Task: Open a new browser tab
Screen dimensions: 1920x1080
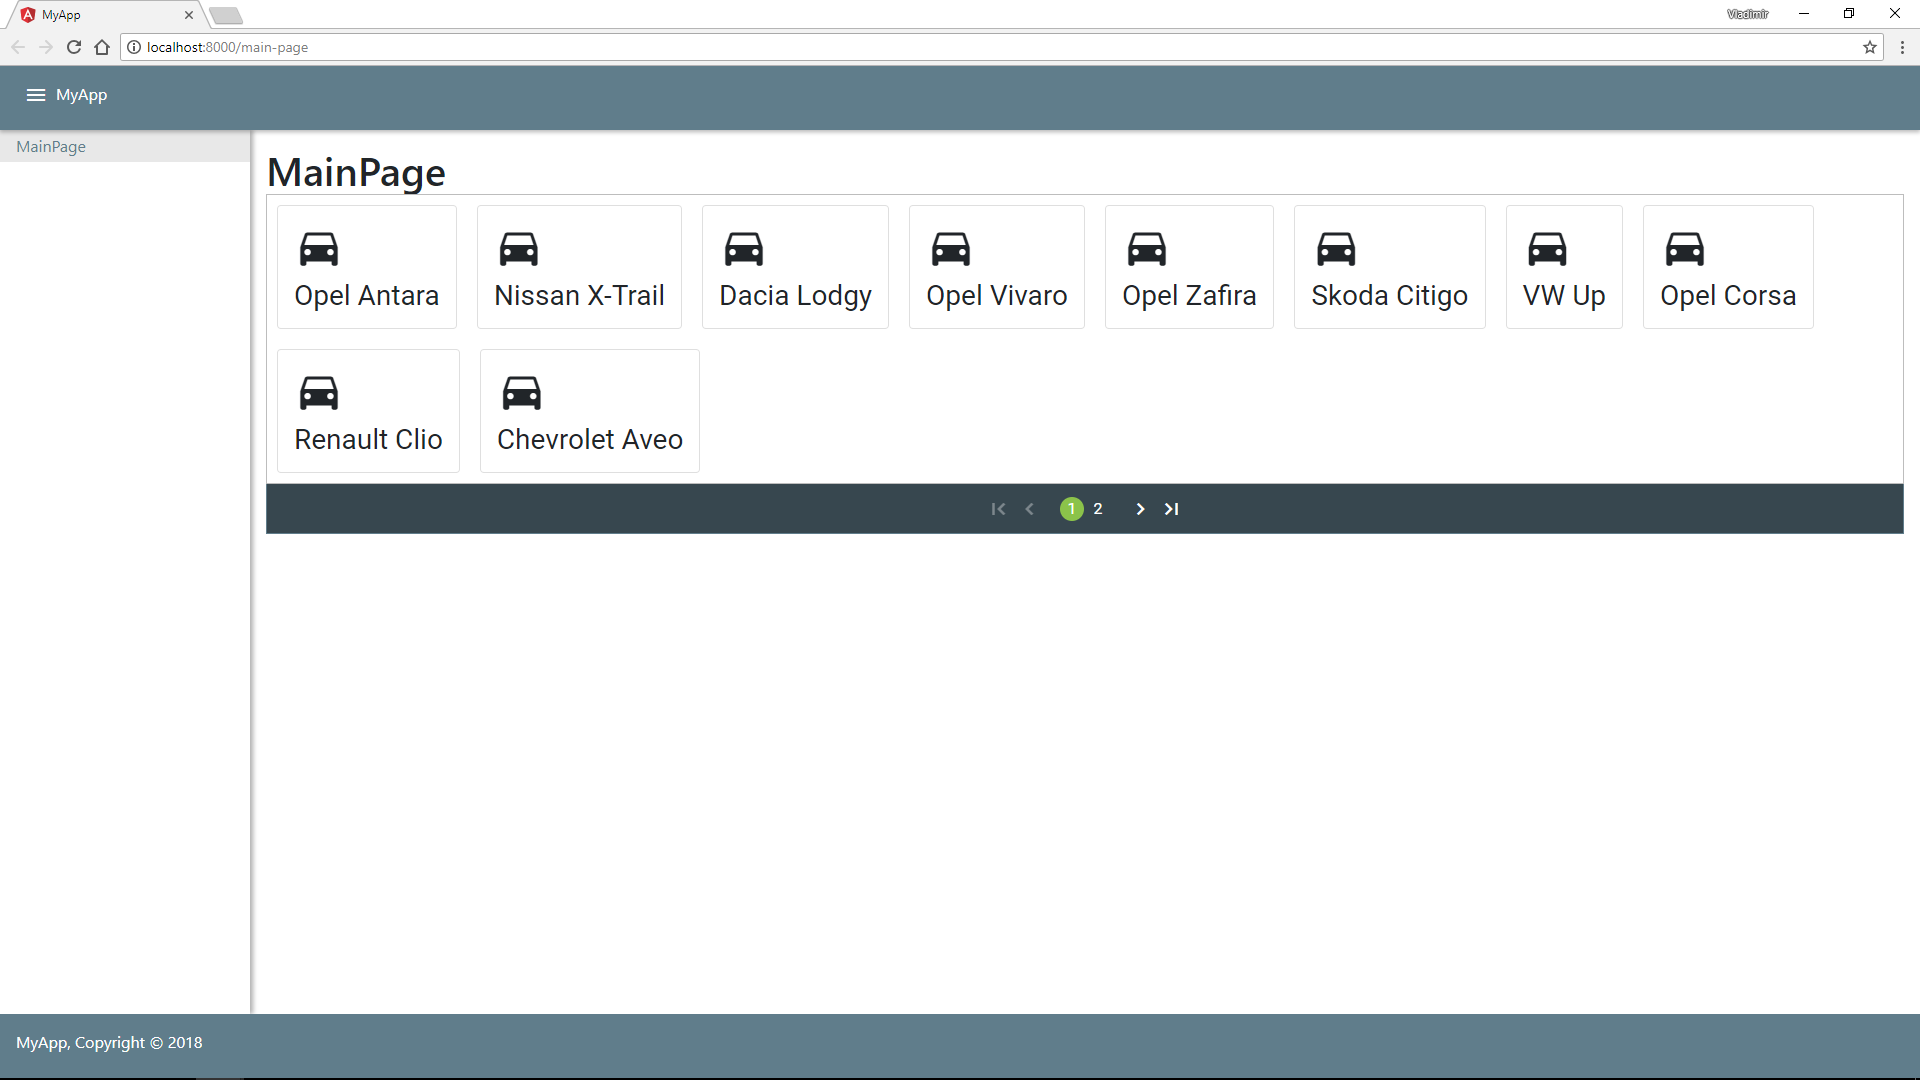Action: 227,15
